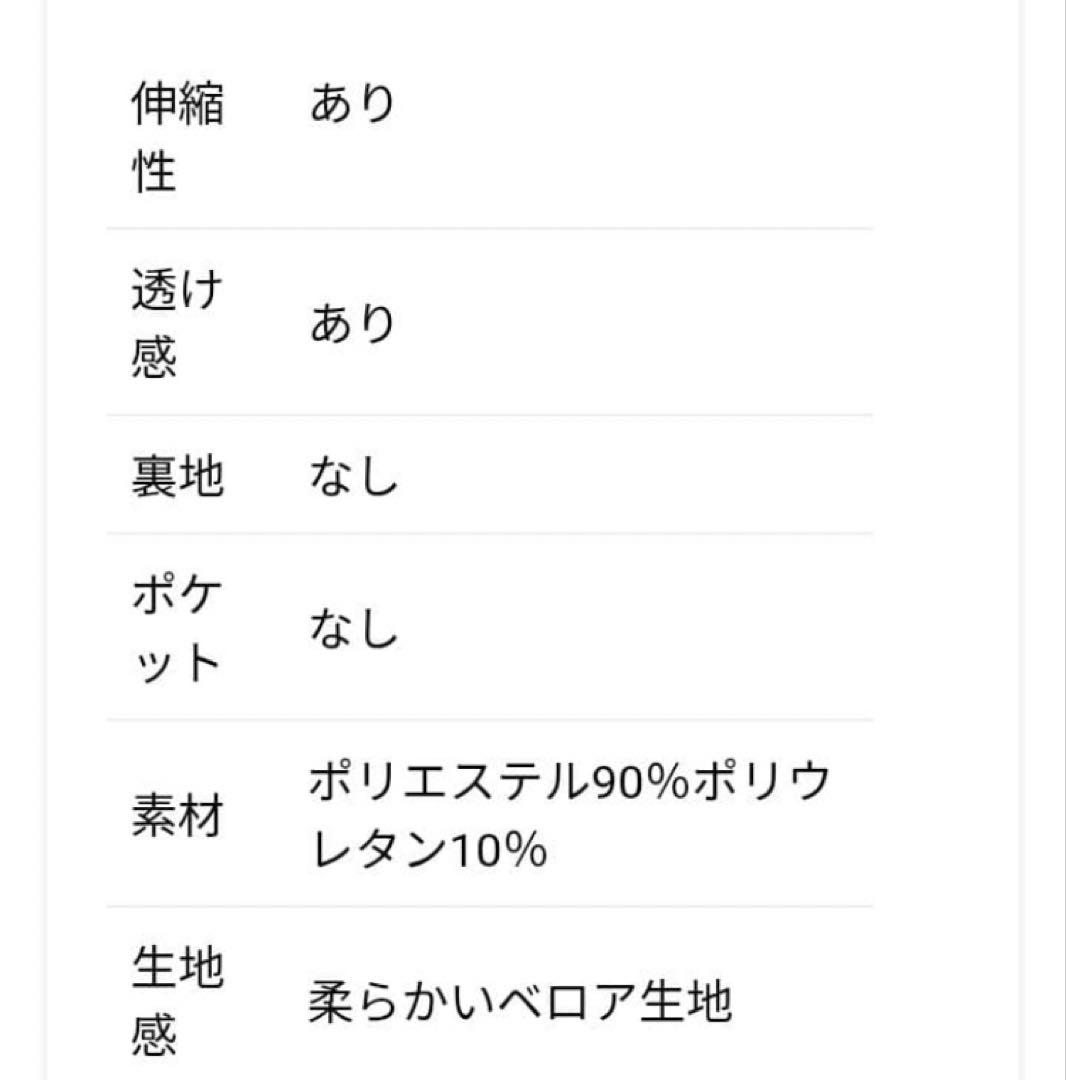Click the gray margin left of the card
This screenshot has height=1080, width=1066.
coord(22,540)
